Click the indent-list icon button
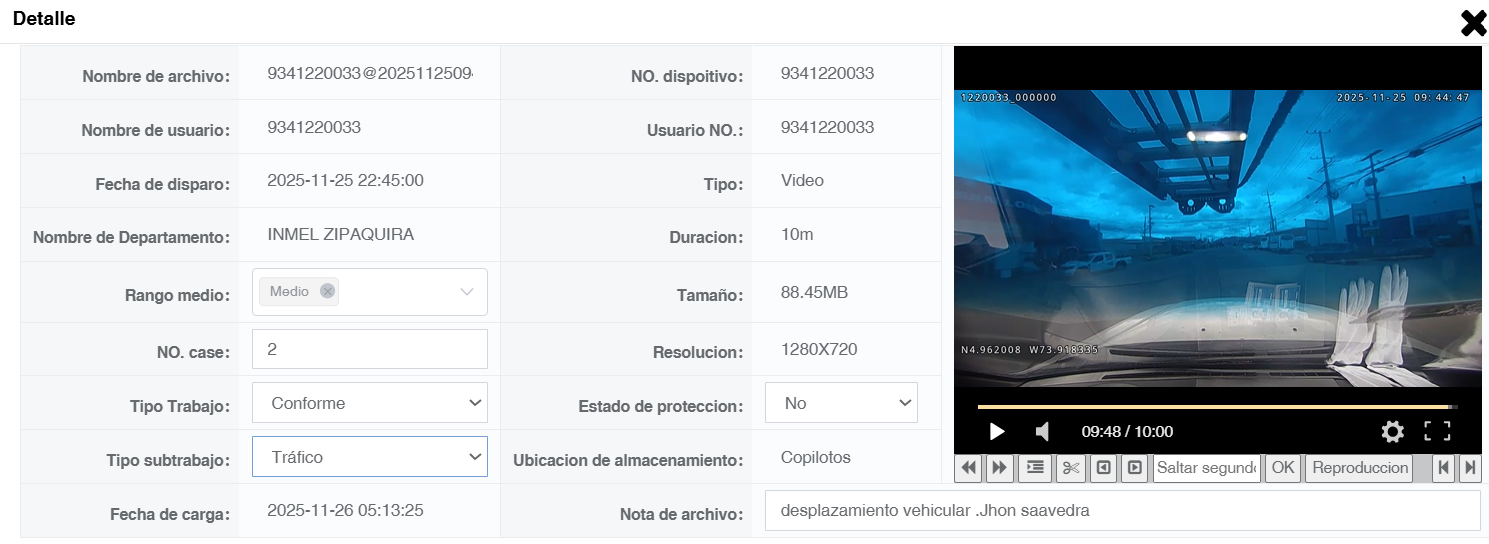Screen dimensions: 1489x544 pos(1035,468)
